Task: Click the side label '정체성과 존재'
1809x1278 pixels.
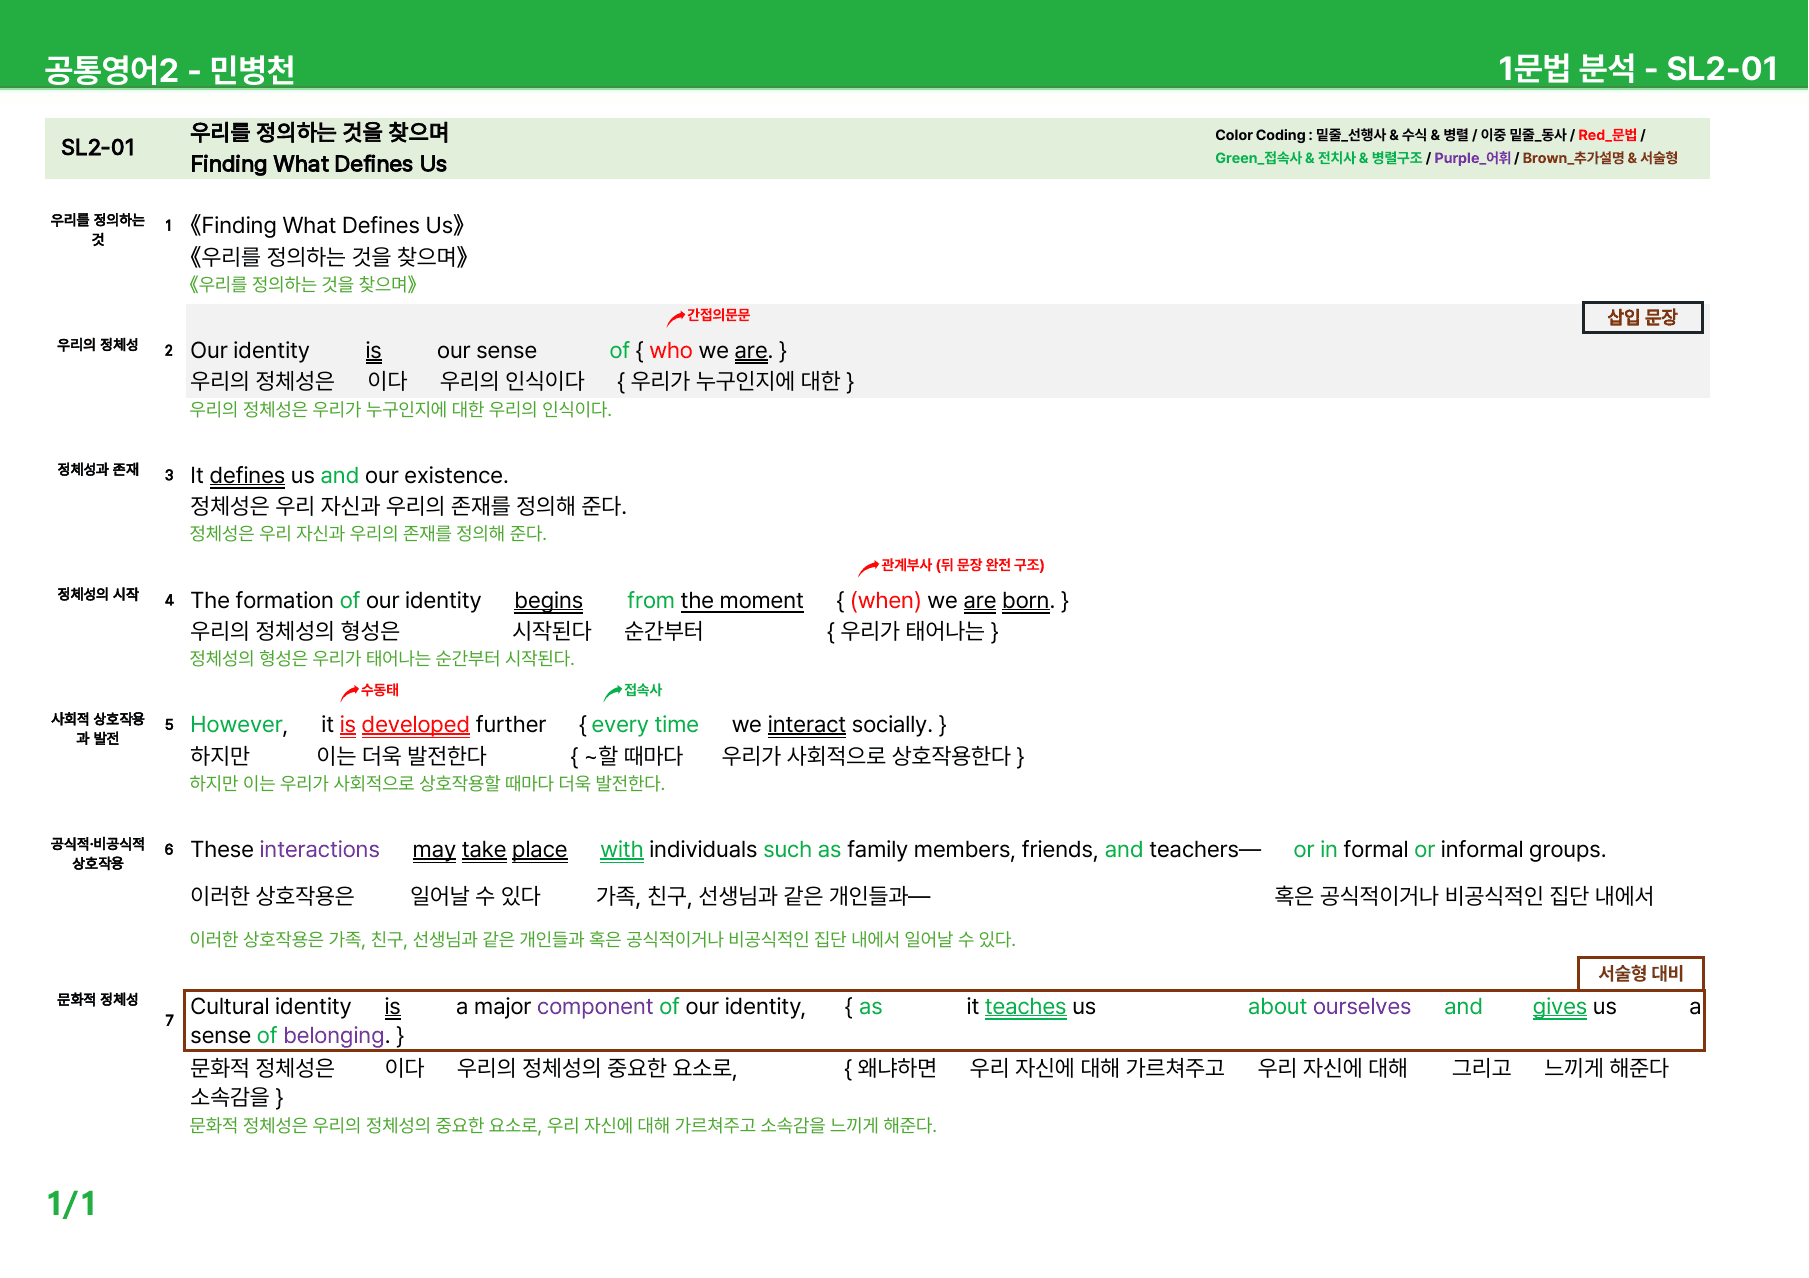Action: [x=98, y=470]
